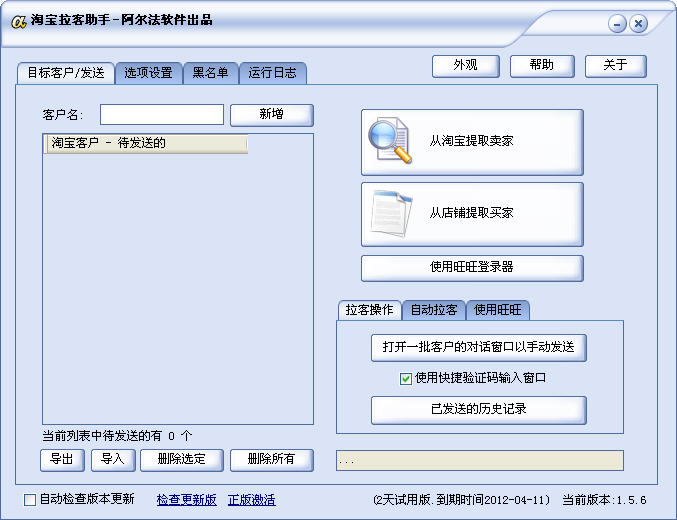Click the alpha logo icon in title bar
This screenshot has width=677, height=520.
coord(19,21)
